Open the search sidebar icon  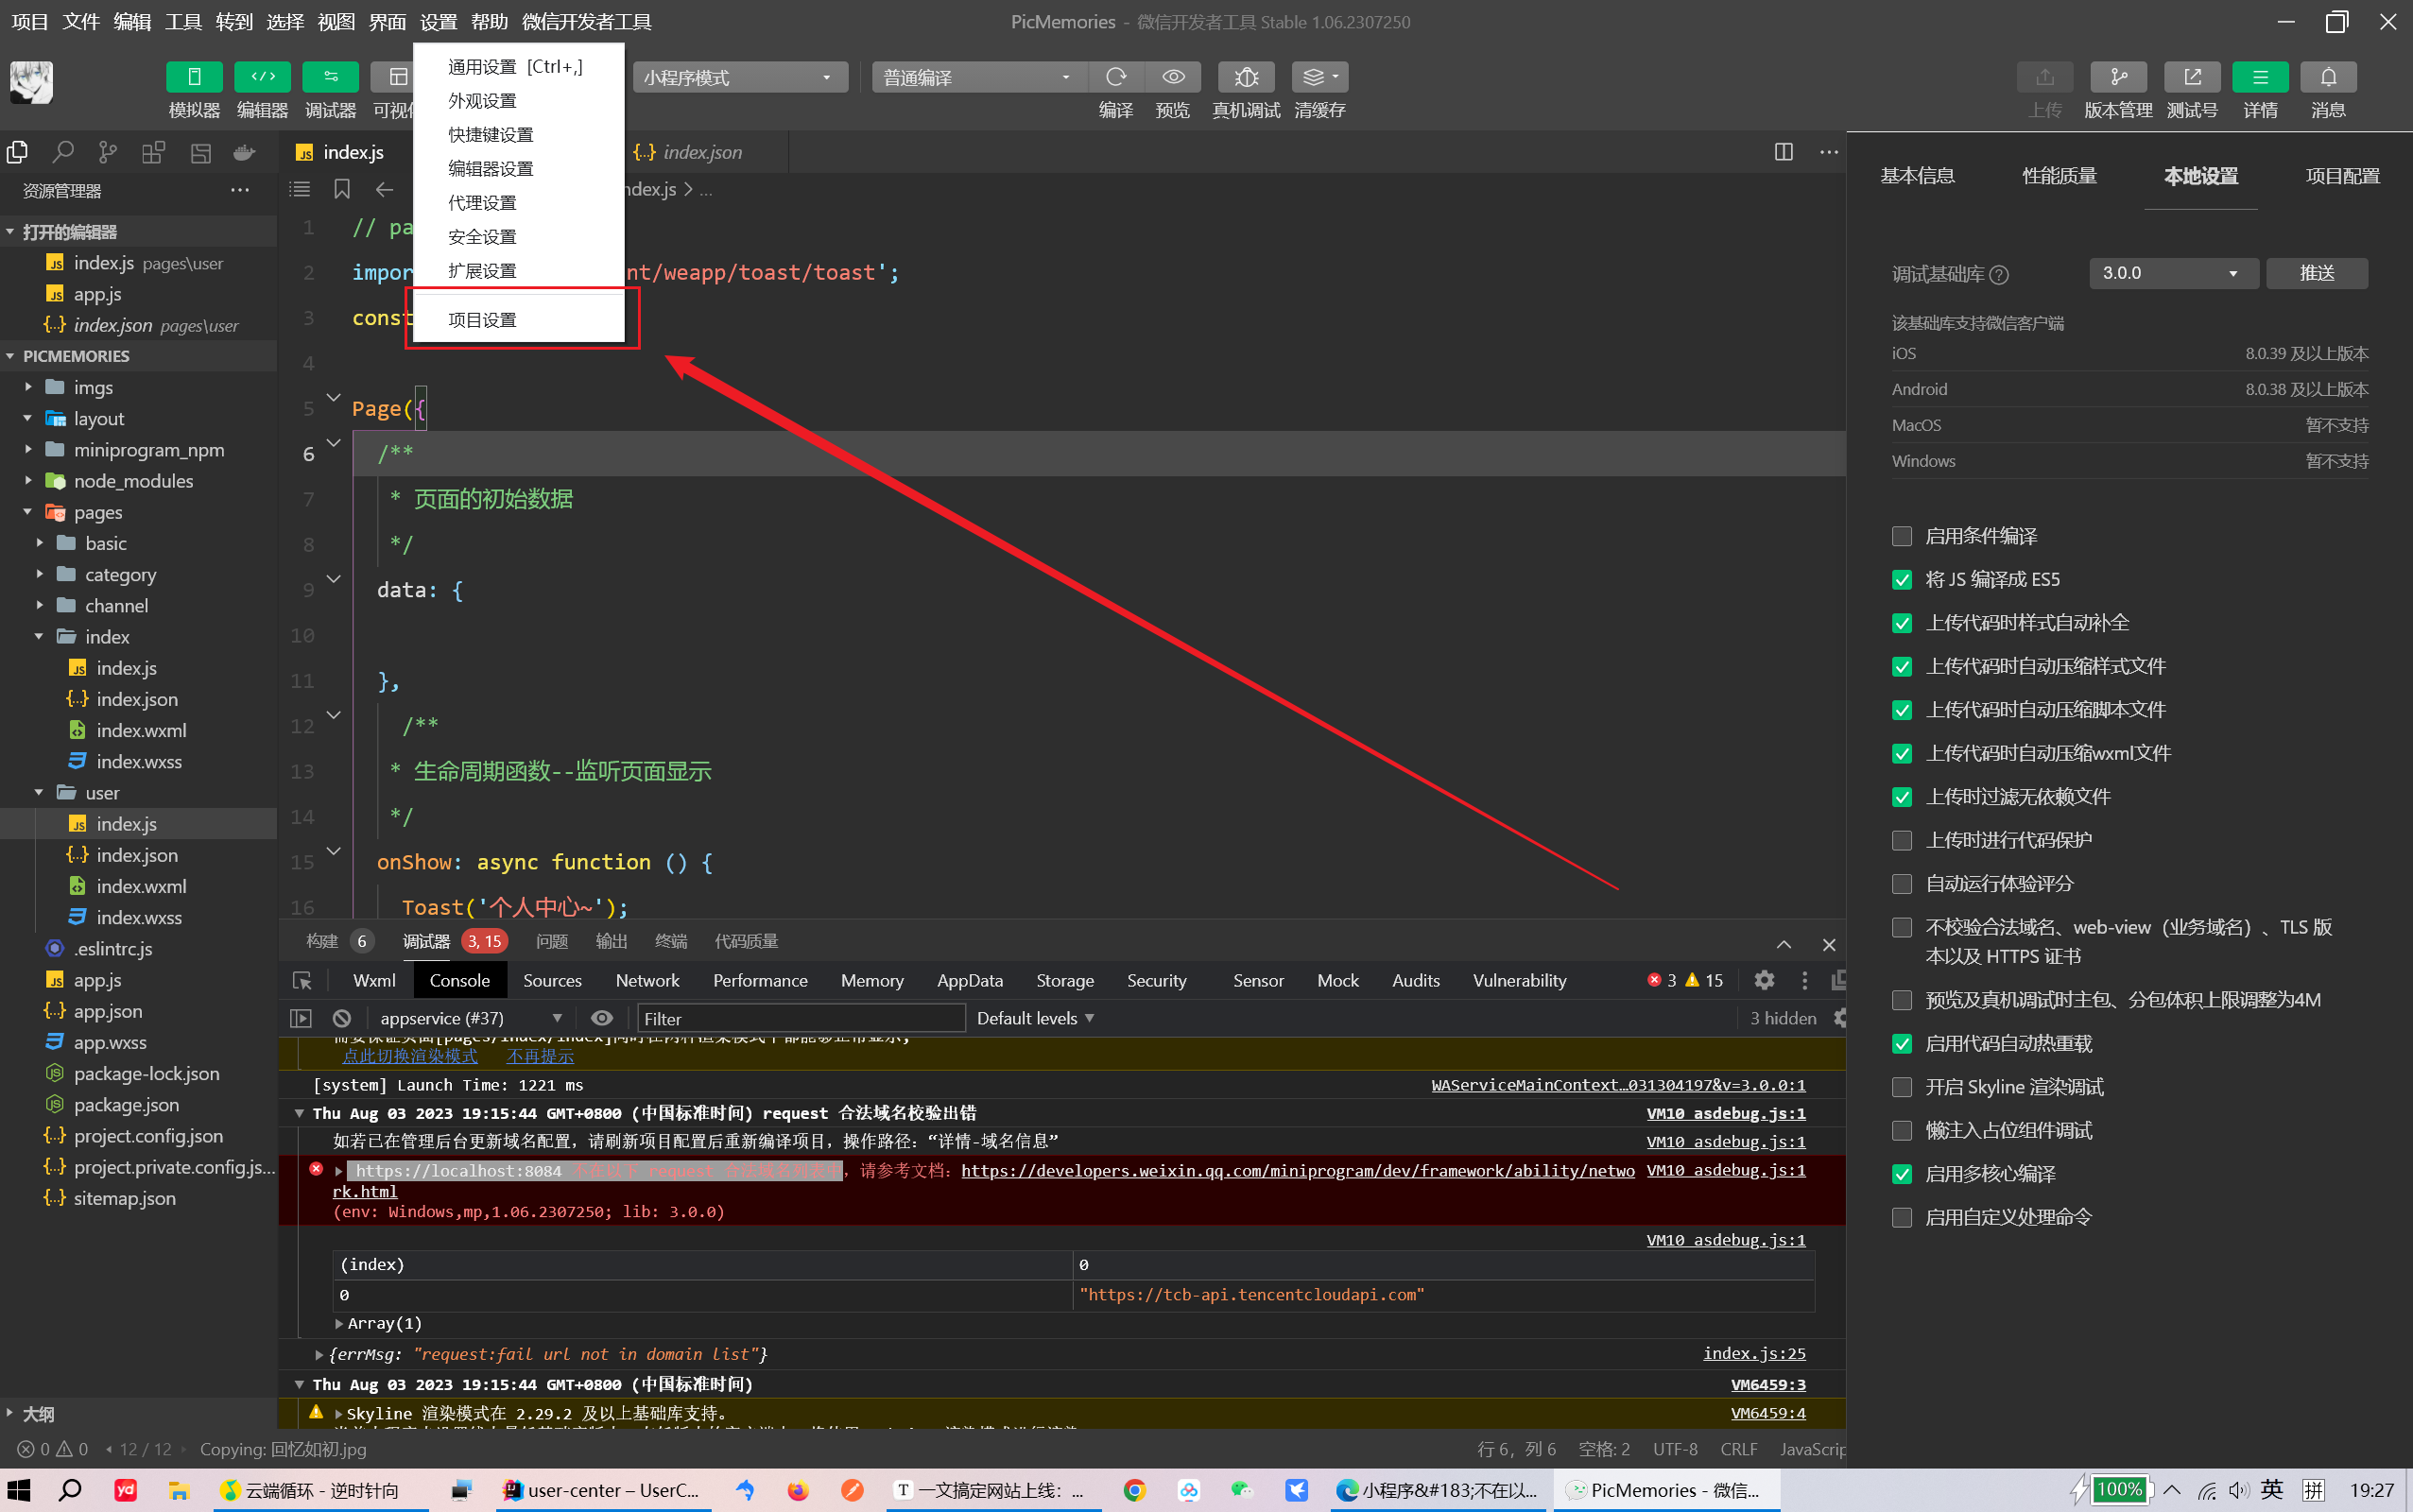(x=63, y=152)
